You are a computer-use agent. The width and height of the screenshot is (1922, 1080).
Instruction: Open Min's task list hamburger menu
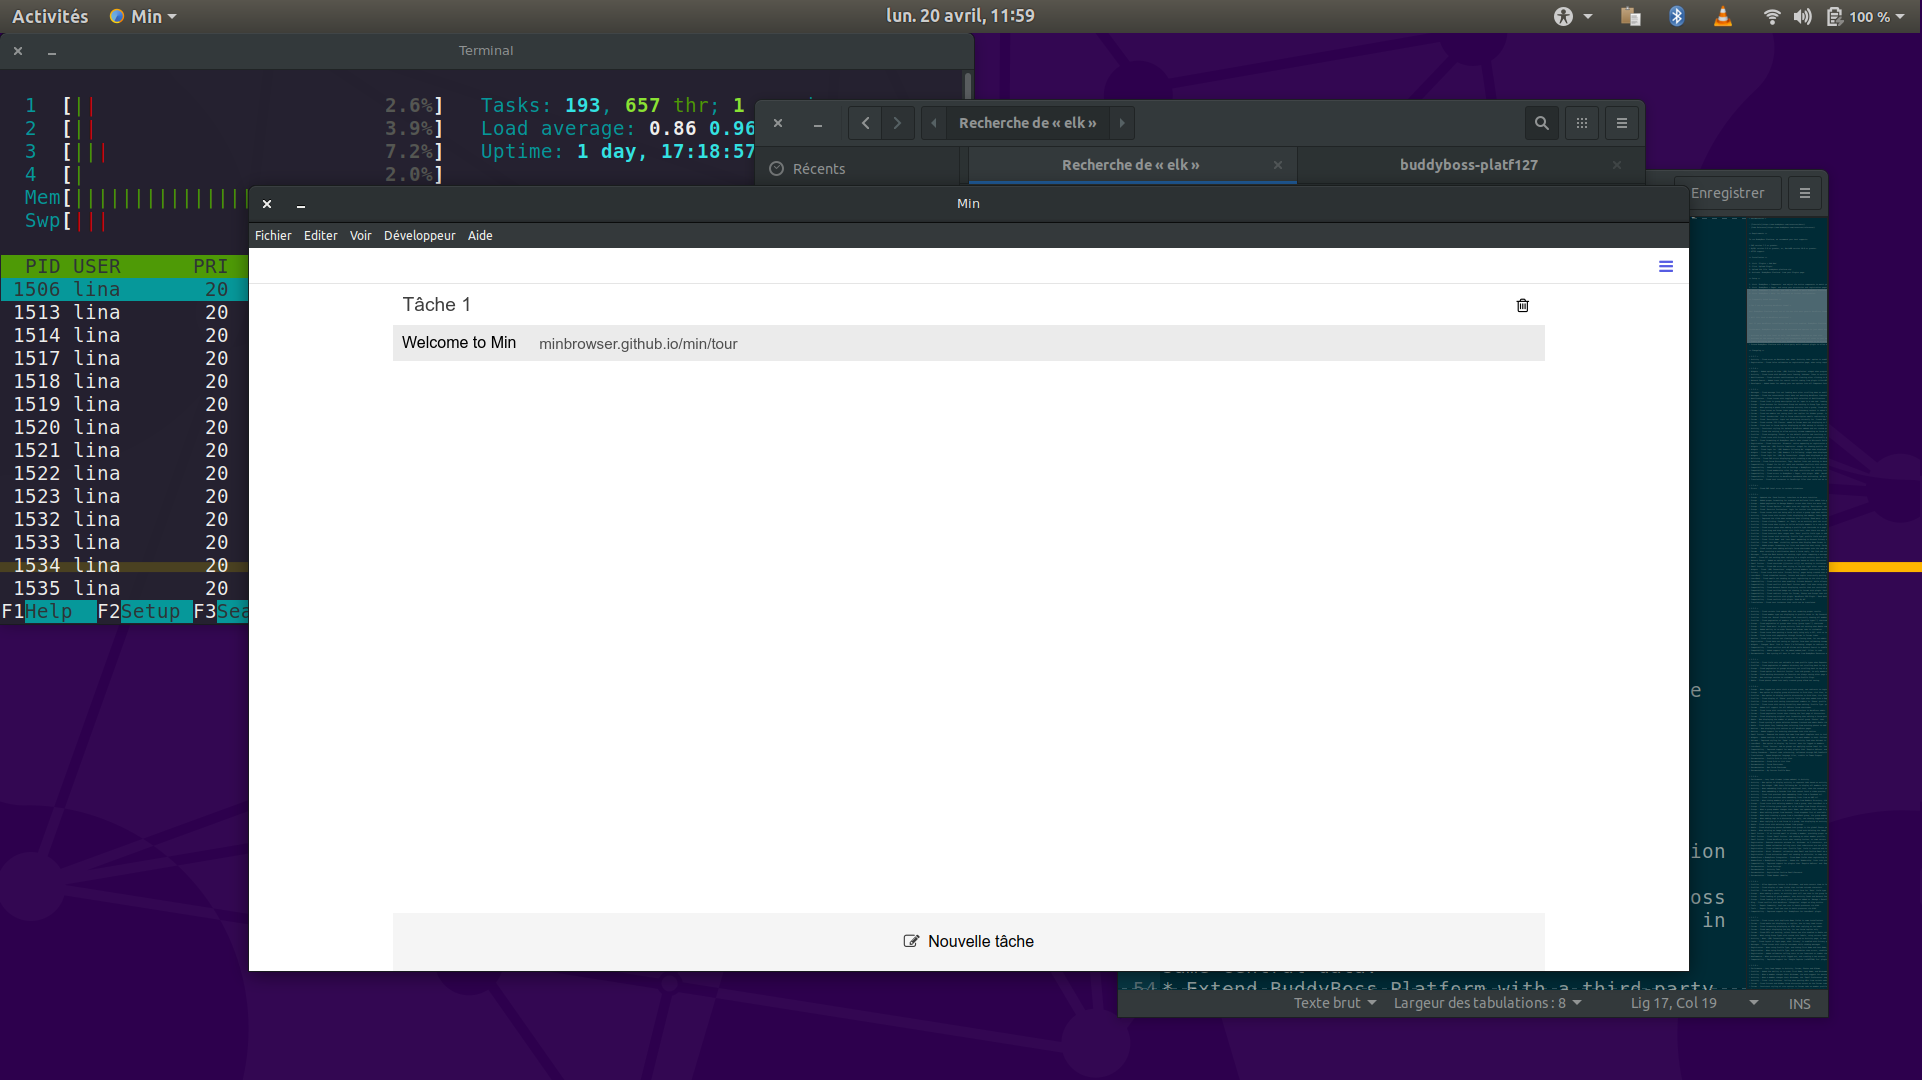tap(1665, 266)
